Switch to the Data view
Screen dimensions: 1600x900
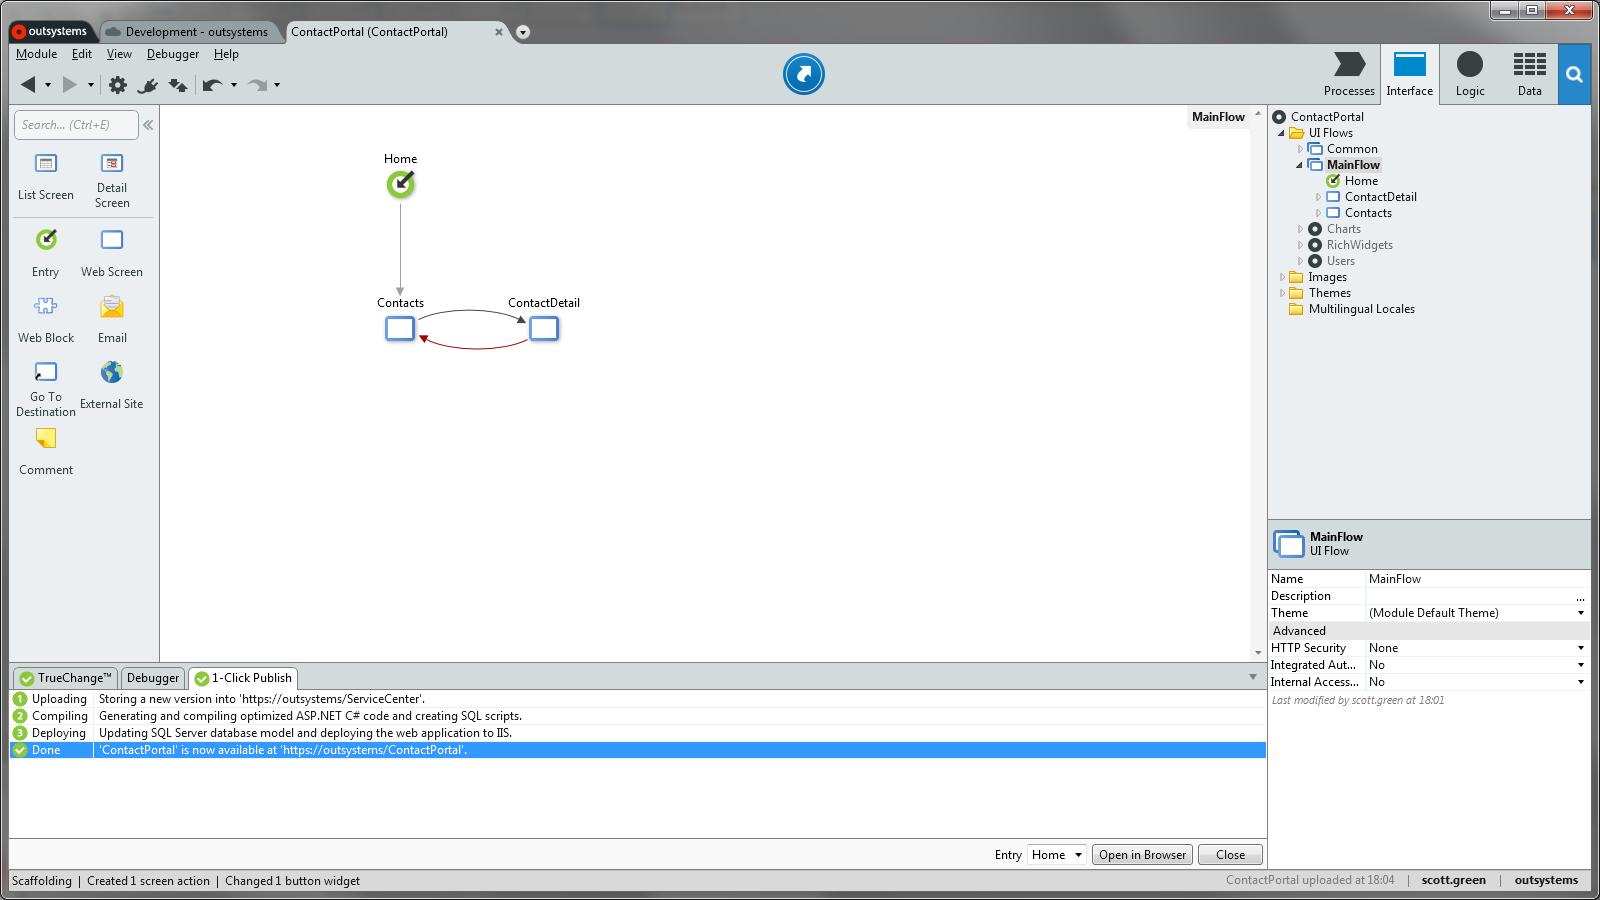pos(1529,74)
